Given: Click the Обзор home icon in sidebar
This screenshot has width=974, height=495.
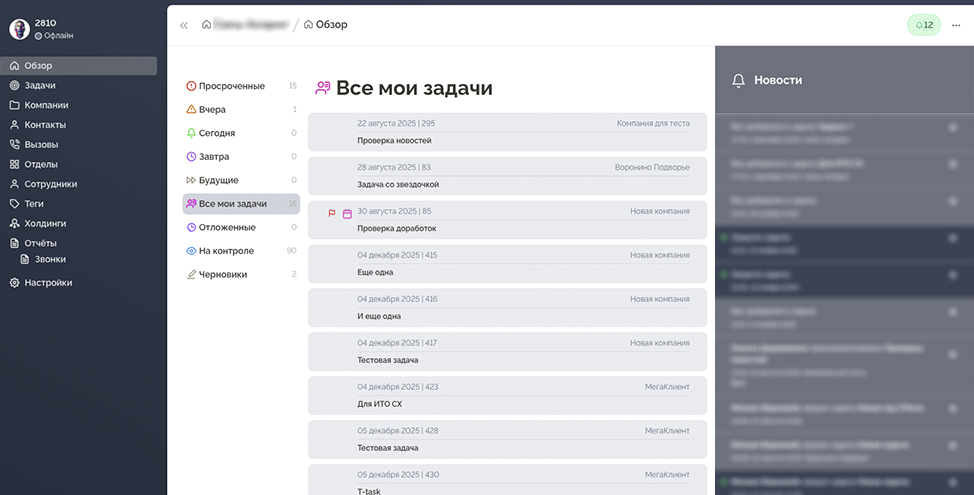Looking at the screenshot, I should click(14, 66).
